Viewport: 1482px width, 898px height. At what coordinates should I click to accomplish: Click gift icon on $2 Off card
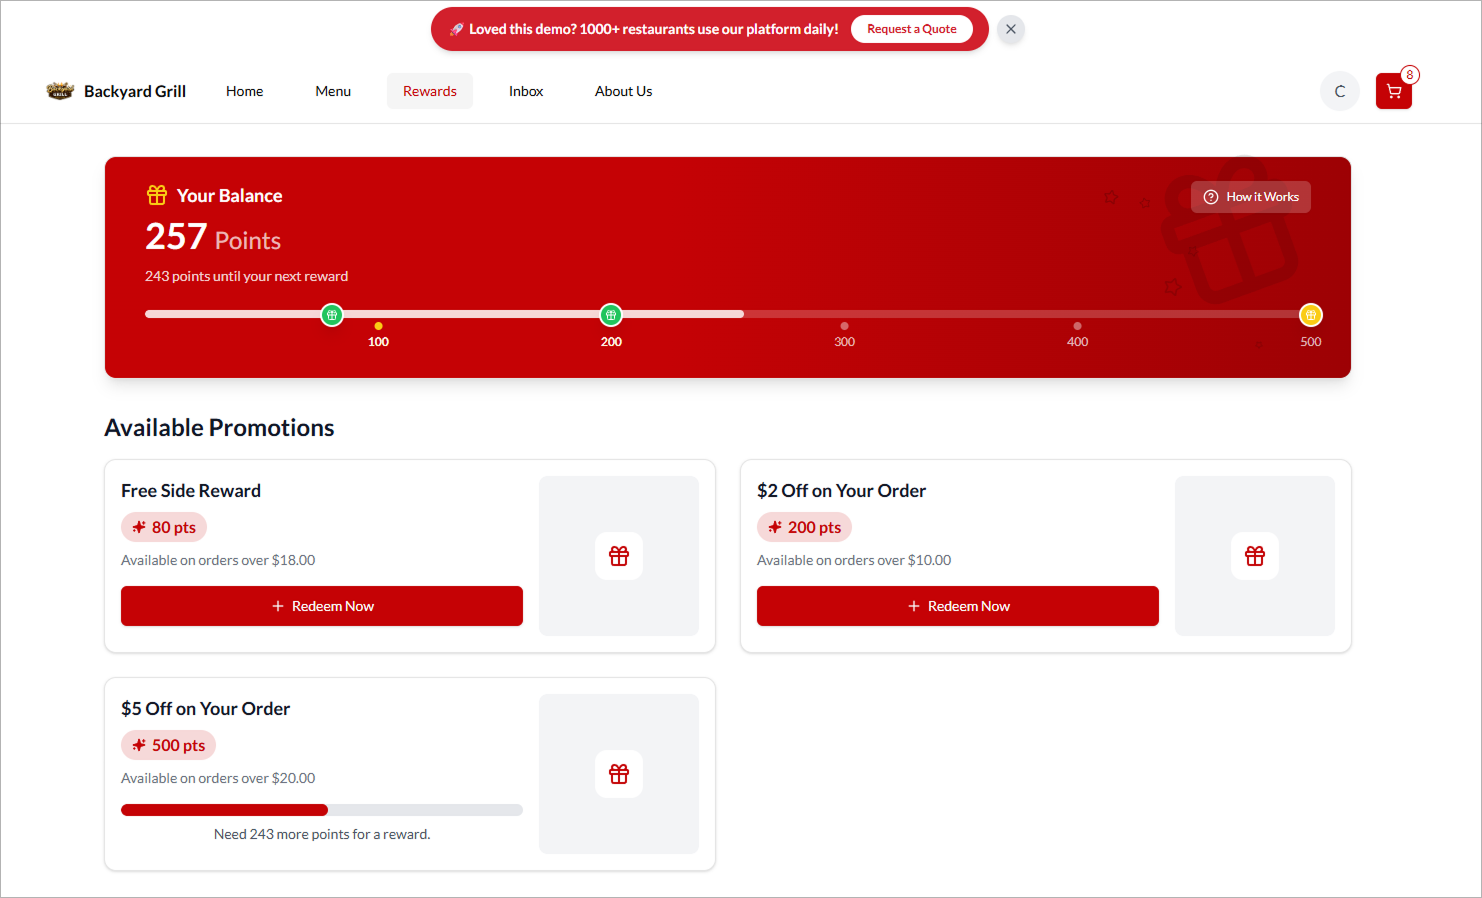(1254, 556)
